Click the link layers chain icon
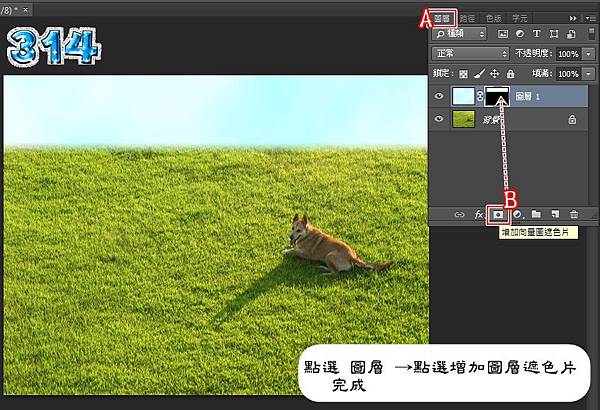Viewport: 600px width, 410px height. point(459,215)
